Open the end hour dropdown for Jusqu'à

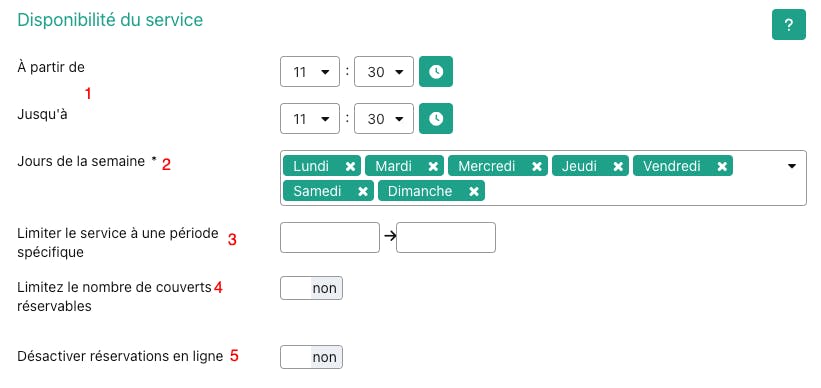click(x=310, y=119)
